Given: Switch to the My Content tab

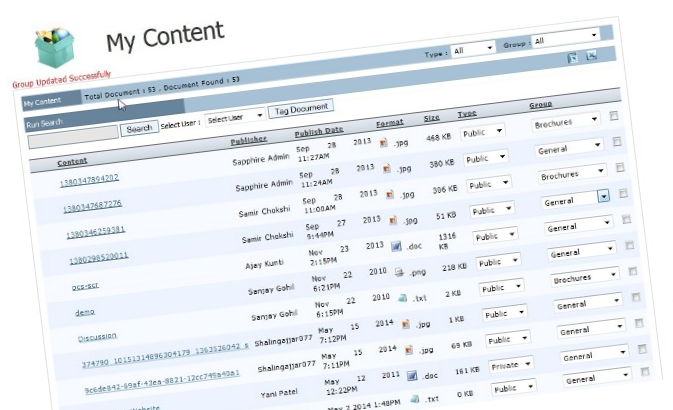Looking at the screenshot, I should tap(42, 101).
